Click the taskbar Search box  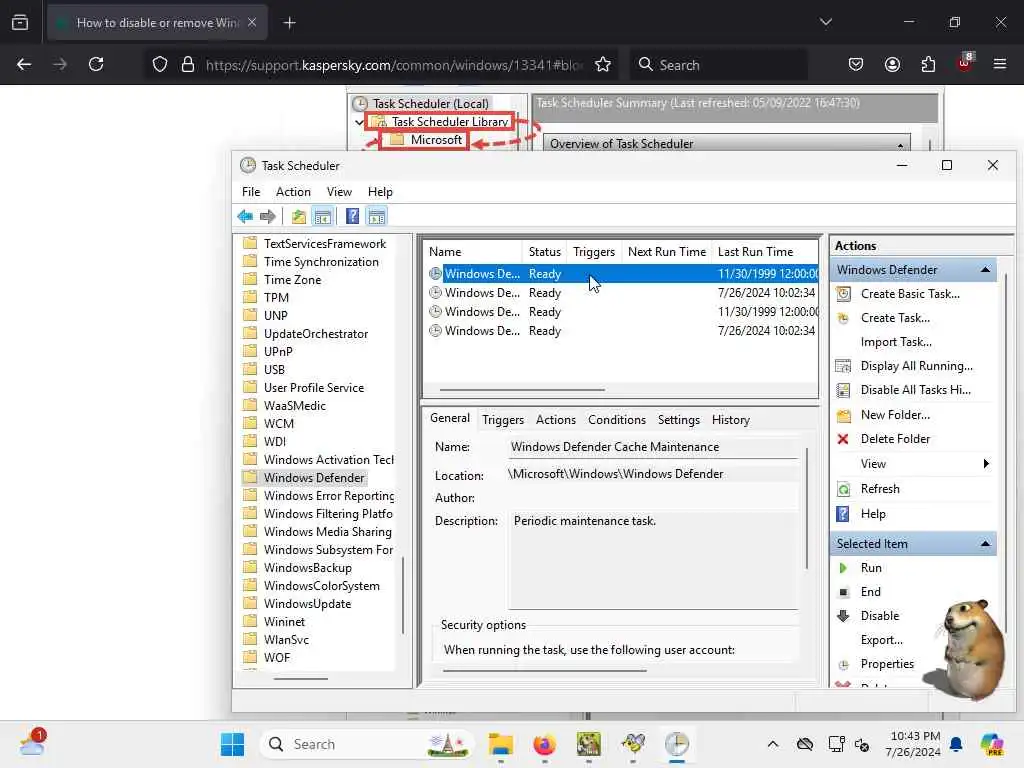pos(368,744)
